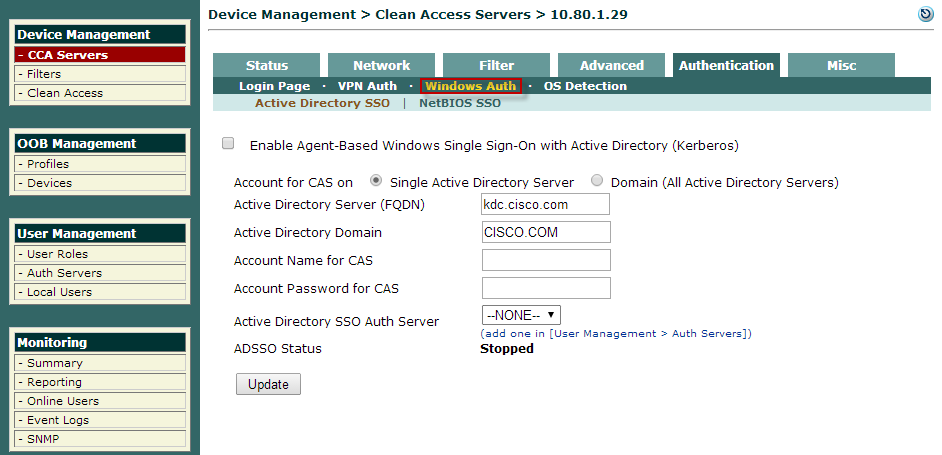Screen dimensions: 942x455
Task: Go to the Filter tab
Action: (x=496, y=66)
